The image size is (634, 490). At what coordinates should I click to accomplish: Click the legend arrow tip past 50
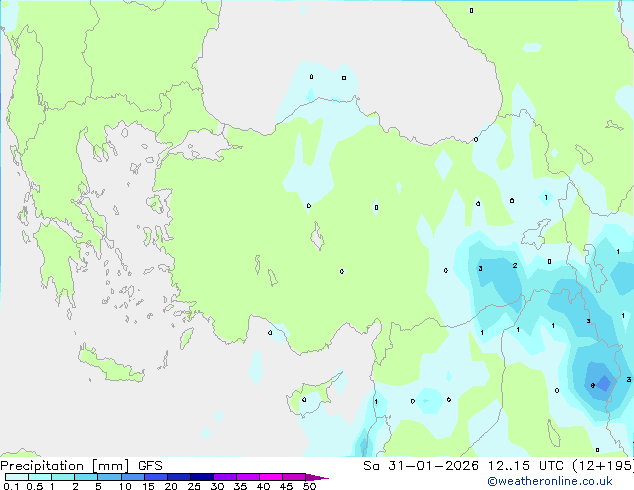(x=318, y=477)
